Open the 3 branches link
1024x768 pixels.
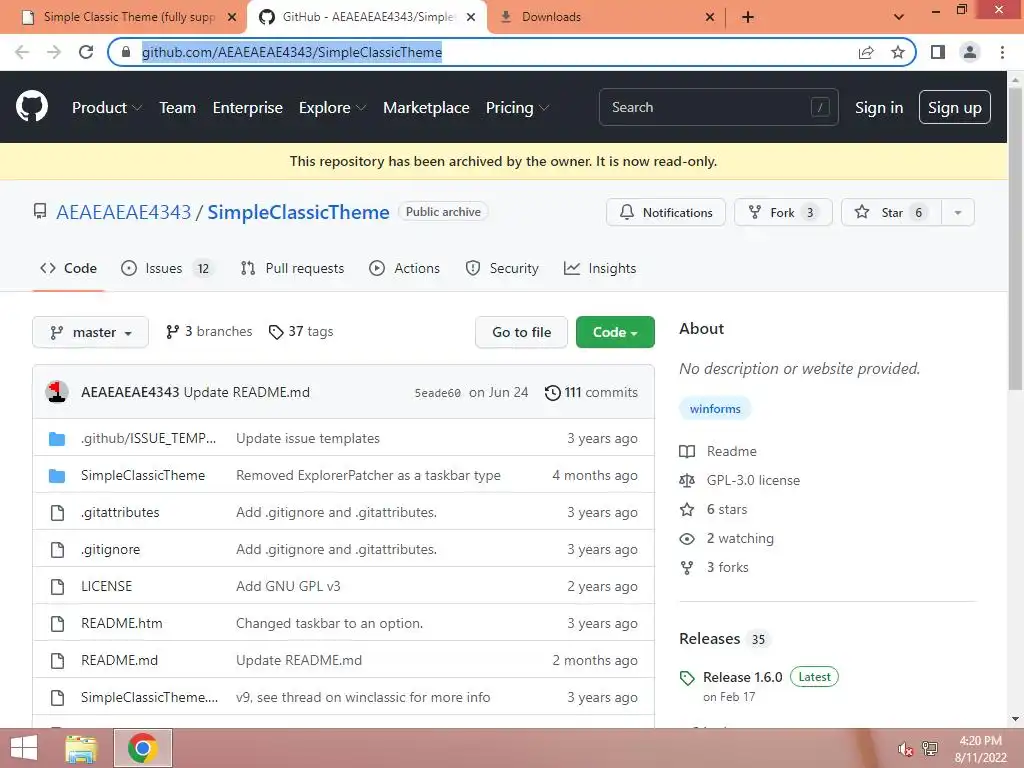[x=208, y=332]
